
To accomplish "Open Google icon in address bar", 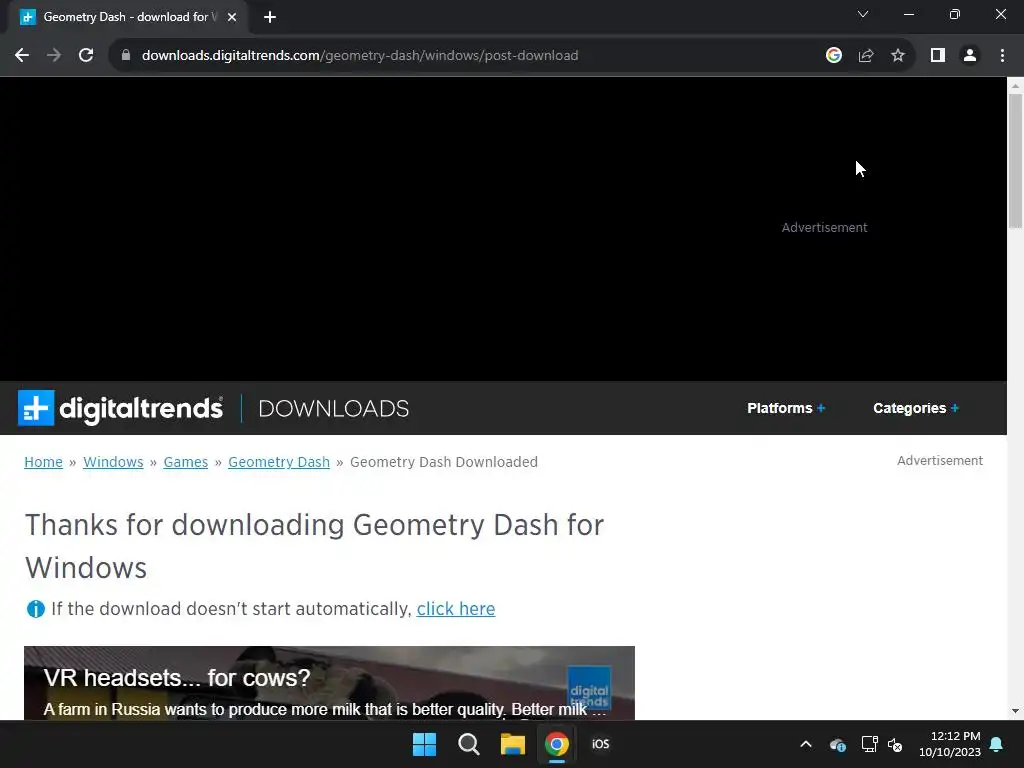I will pos(833,56).
